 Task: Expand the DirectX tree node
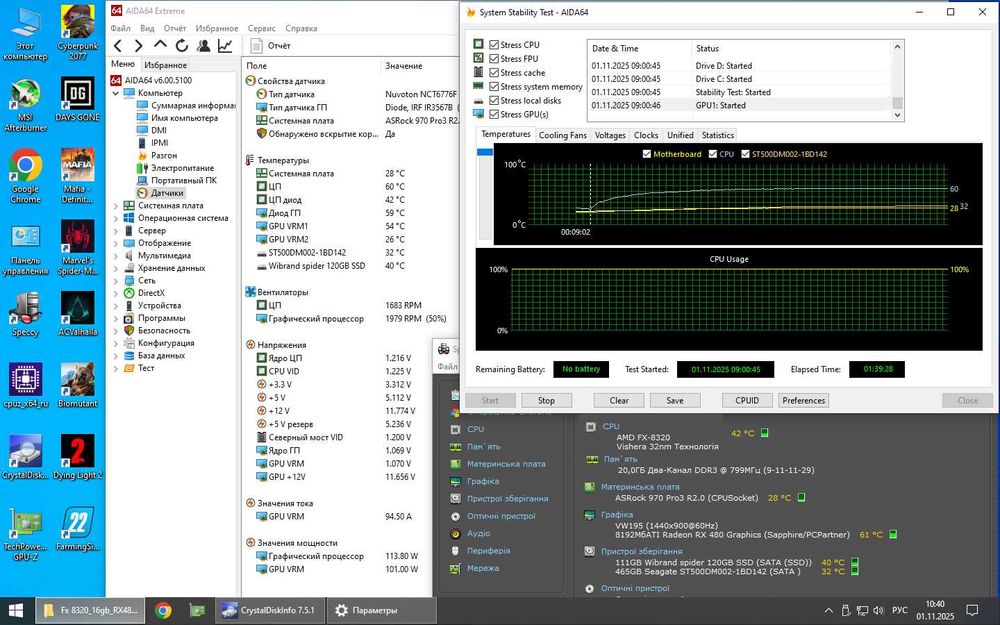tap(116, 293)
